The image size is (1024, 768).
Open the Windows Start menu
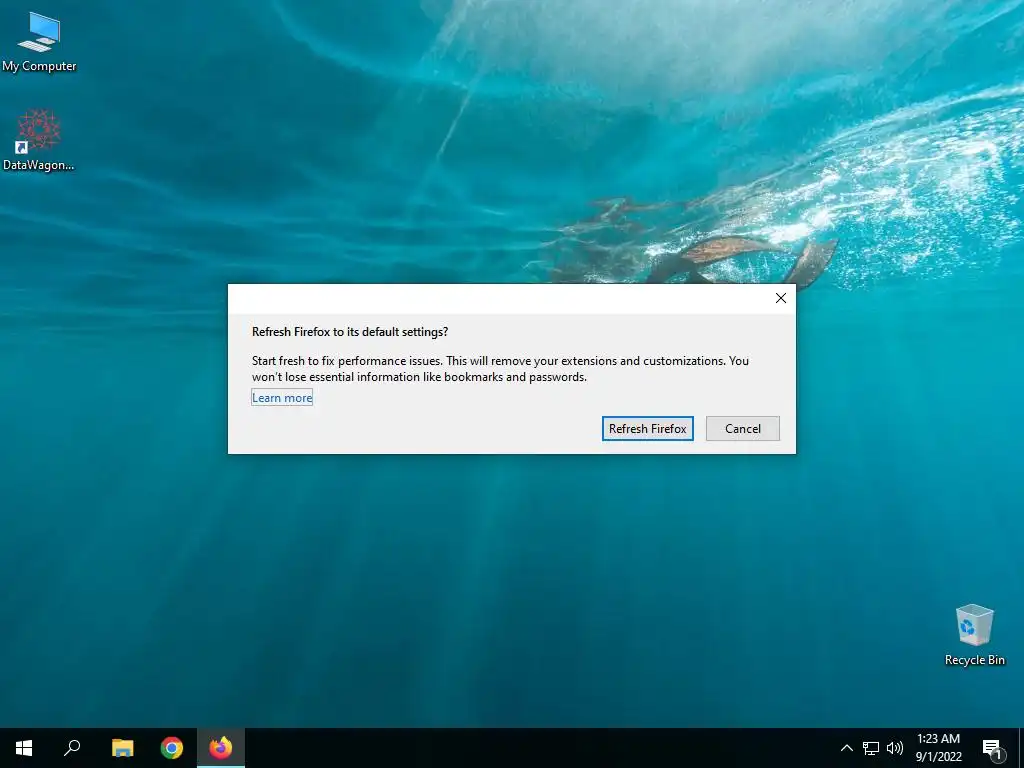[x=24, y=748]
